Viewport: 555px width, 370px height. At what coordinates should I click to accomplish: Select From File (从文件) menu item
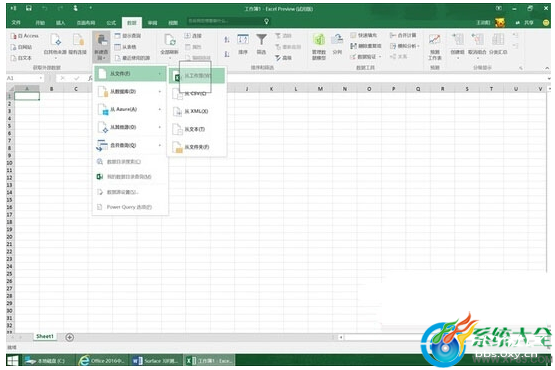pyautogui.click(x=130, y=74)
